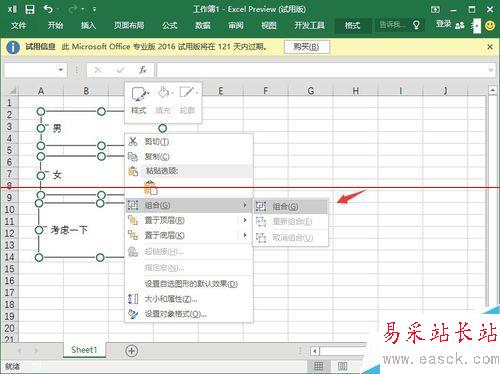Click the Excel application icon
The image size is (500, 374).
click(12, 9)
